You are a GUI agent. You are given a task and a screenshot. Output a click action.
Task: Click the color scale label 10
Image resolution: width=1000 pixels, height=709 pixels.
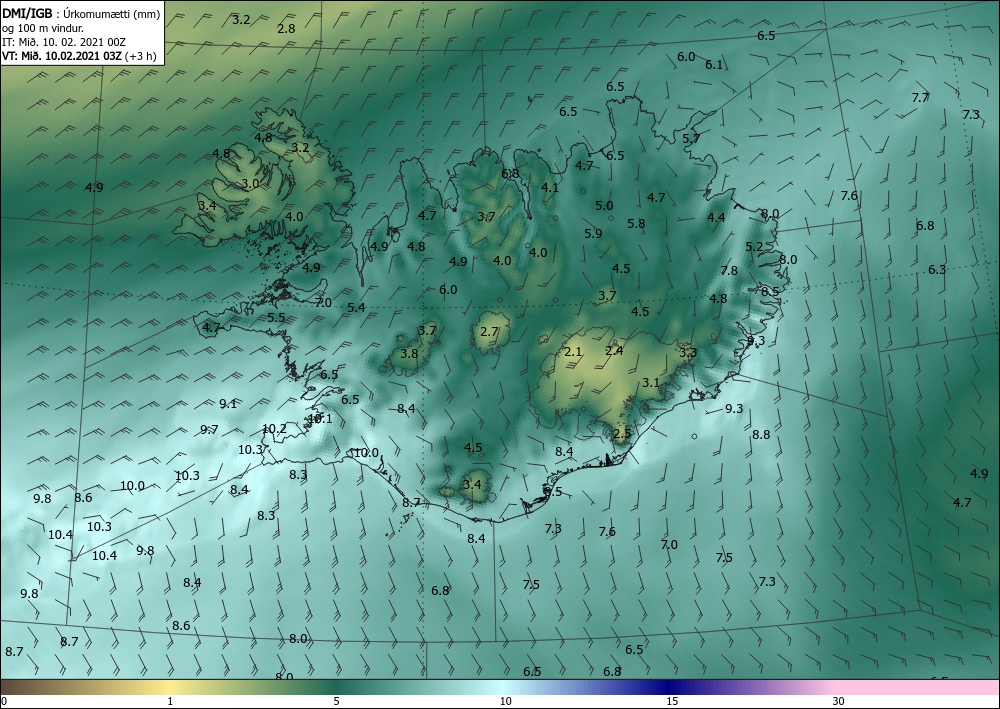505,701
